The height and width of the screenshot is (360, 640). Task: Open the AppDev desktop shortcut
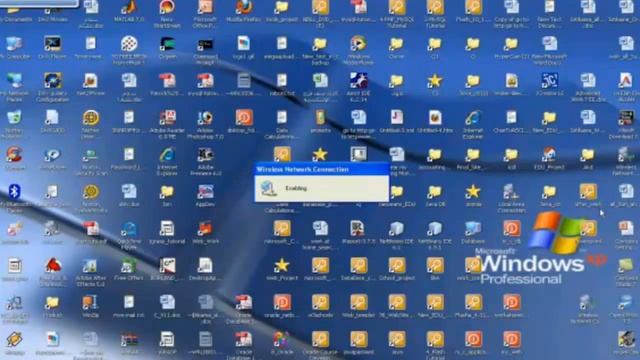pos(205,192)
